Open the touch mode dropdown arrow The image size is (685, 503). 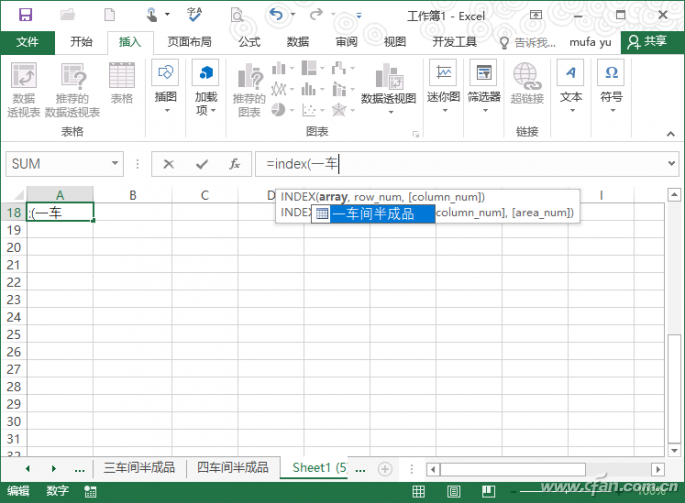[x=167, y=14]
